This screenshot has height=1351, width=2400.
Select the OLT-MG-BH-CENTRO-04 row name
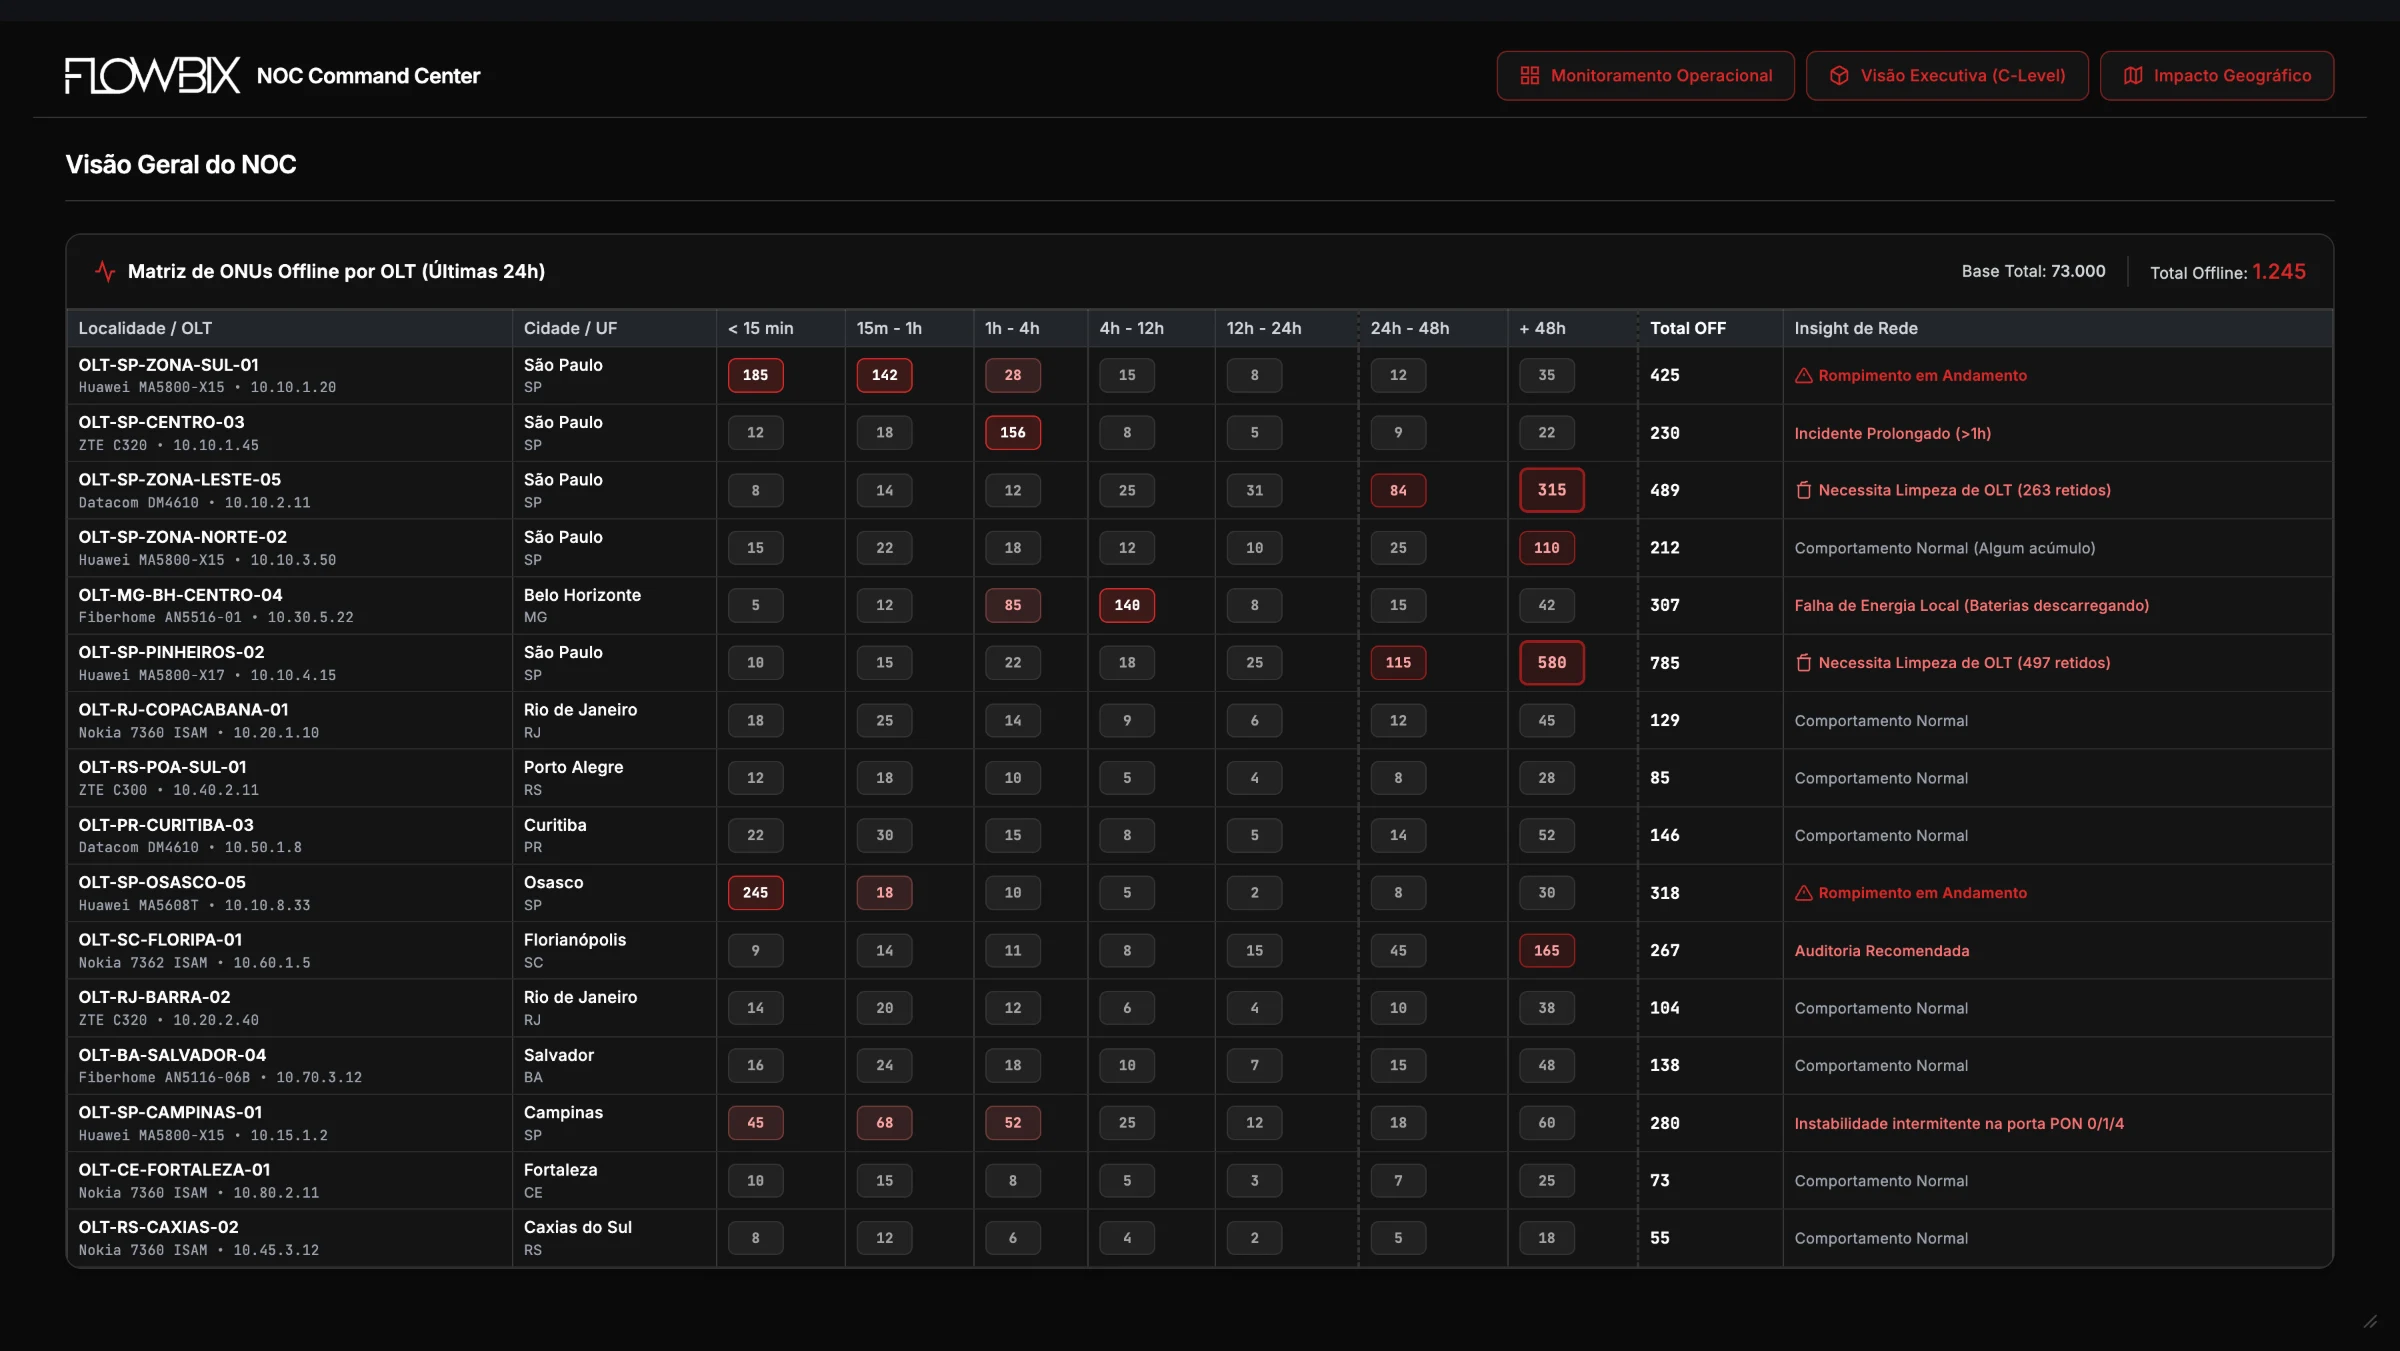180,595
